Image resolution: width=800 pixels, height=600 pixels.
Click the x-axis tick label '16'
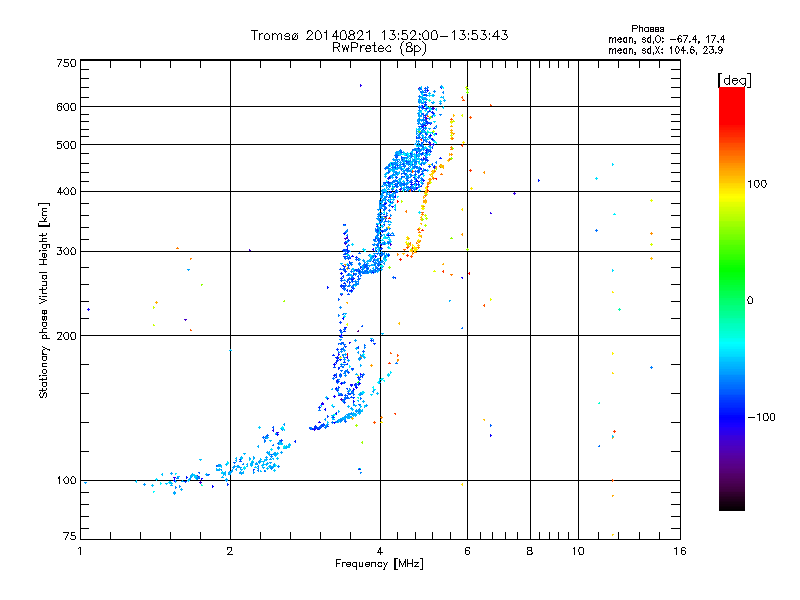pos(680,551)
